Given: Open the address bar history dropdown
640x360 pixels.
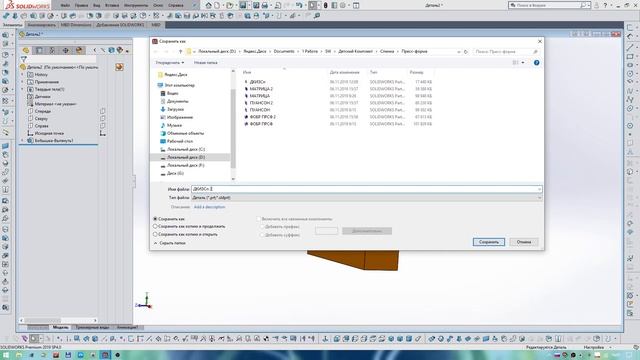Looking at the screenshot, I should click(x=459, y=52).
